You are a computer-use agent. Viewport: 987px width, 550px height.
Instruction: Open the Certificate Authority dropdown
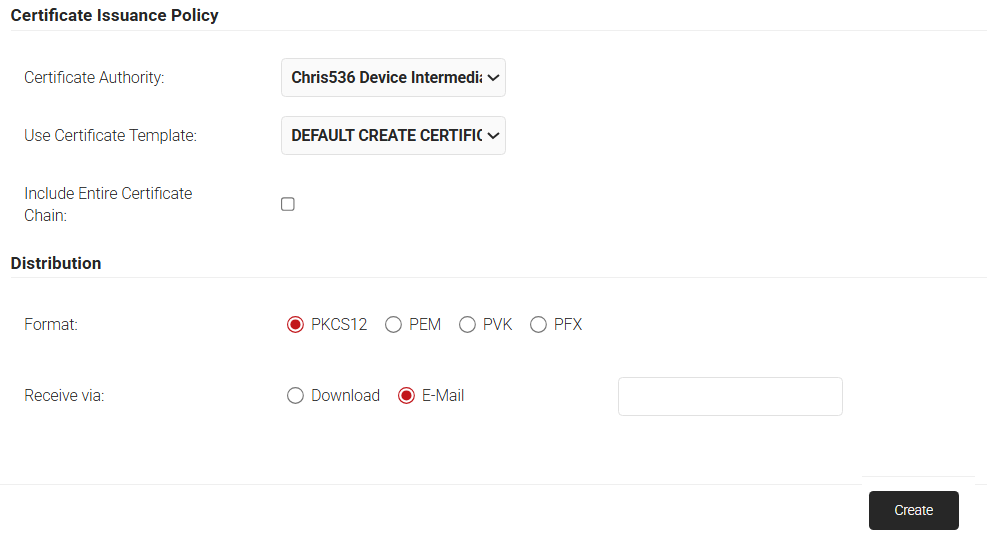click(392, 77)
